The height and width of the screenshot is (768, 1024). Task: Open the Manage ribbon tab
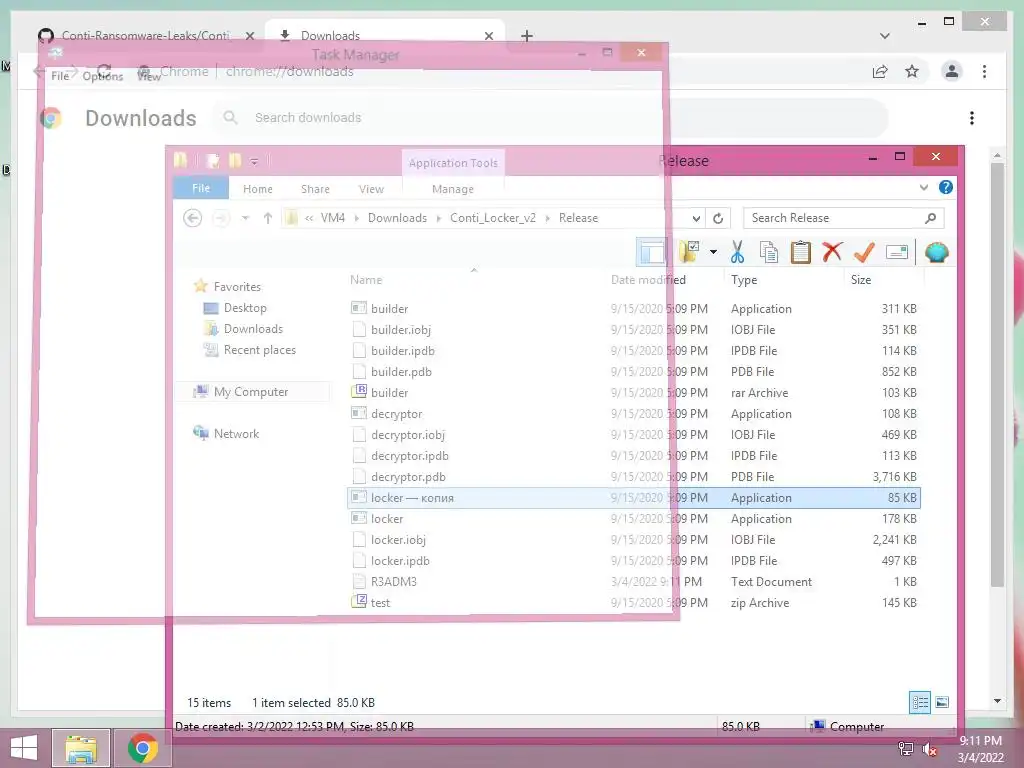[453, 189]
